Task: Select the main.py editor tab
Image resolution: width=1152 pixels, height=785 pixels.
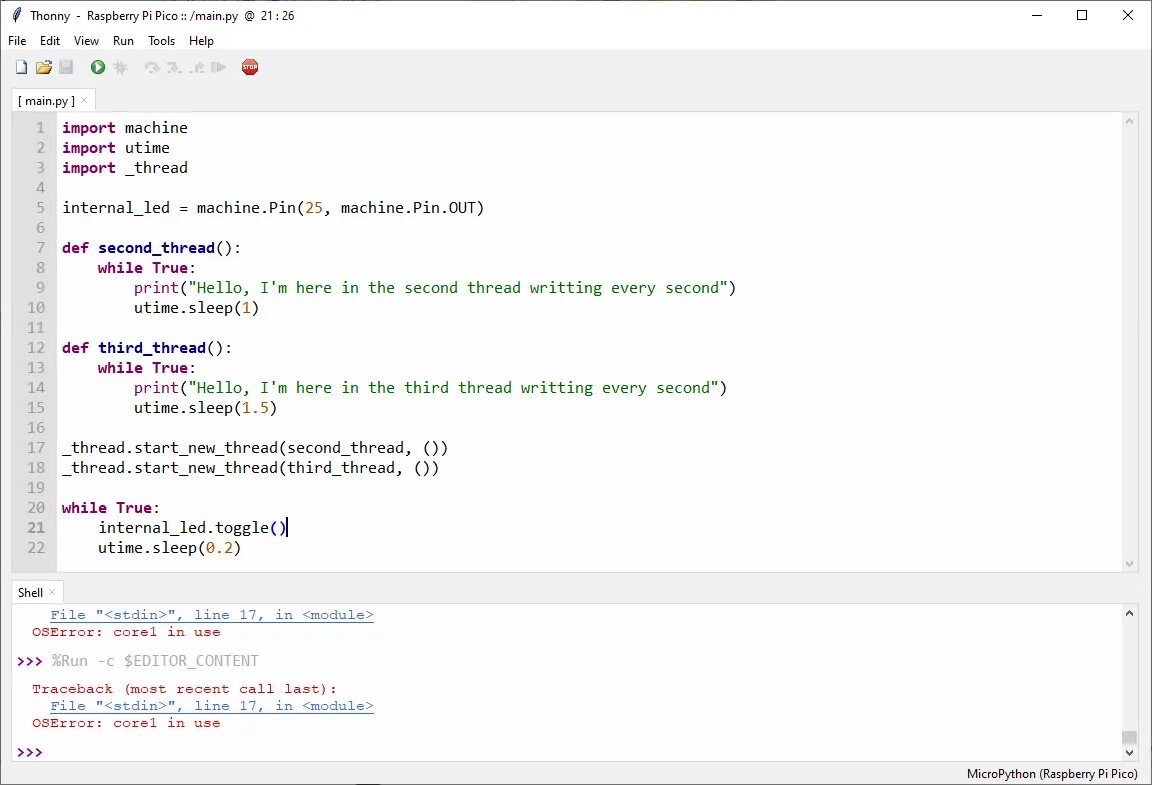Action: [x=46, y=101]
